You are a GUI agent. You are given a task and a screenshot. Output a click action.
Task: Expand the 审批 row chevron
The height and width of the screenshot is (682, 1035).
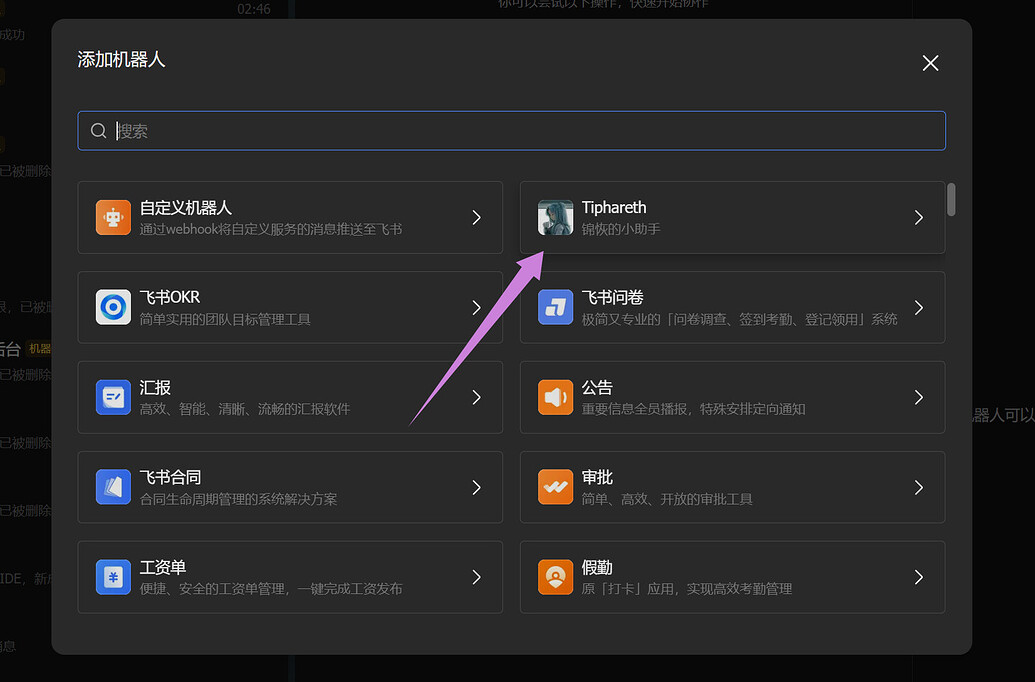point(919,487)
